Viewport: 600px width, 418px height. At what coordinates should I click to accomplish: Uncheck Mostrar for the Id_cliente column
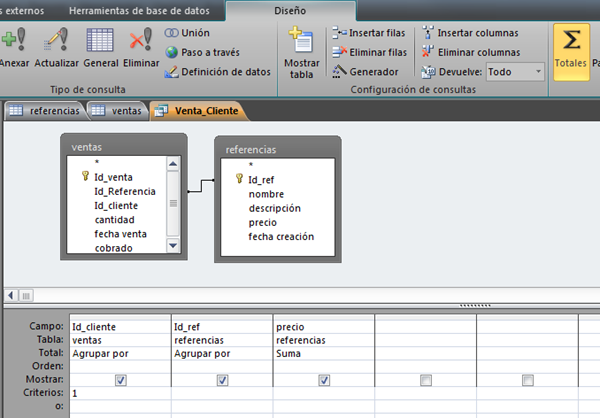[x=120, y=381]
